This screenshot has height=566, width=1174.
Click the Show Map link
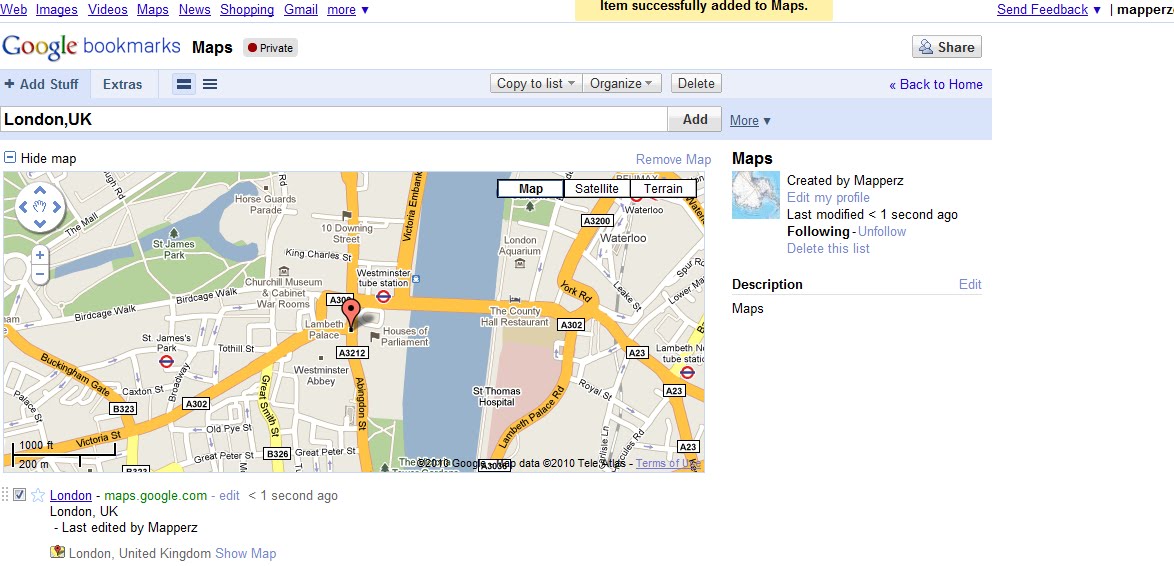click(x=246, y=554)
